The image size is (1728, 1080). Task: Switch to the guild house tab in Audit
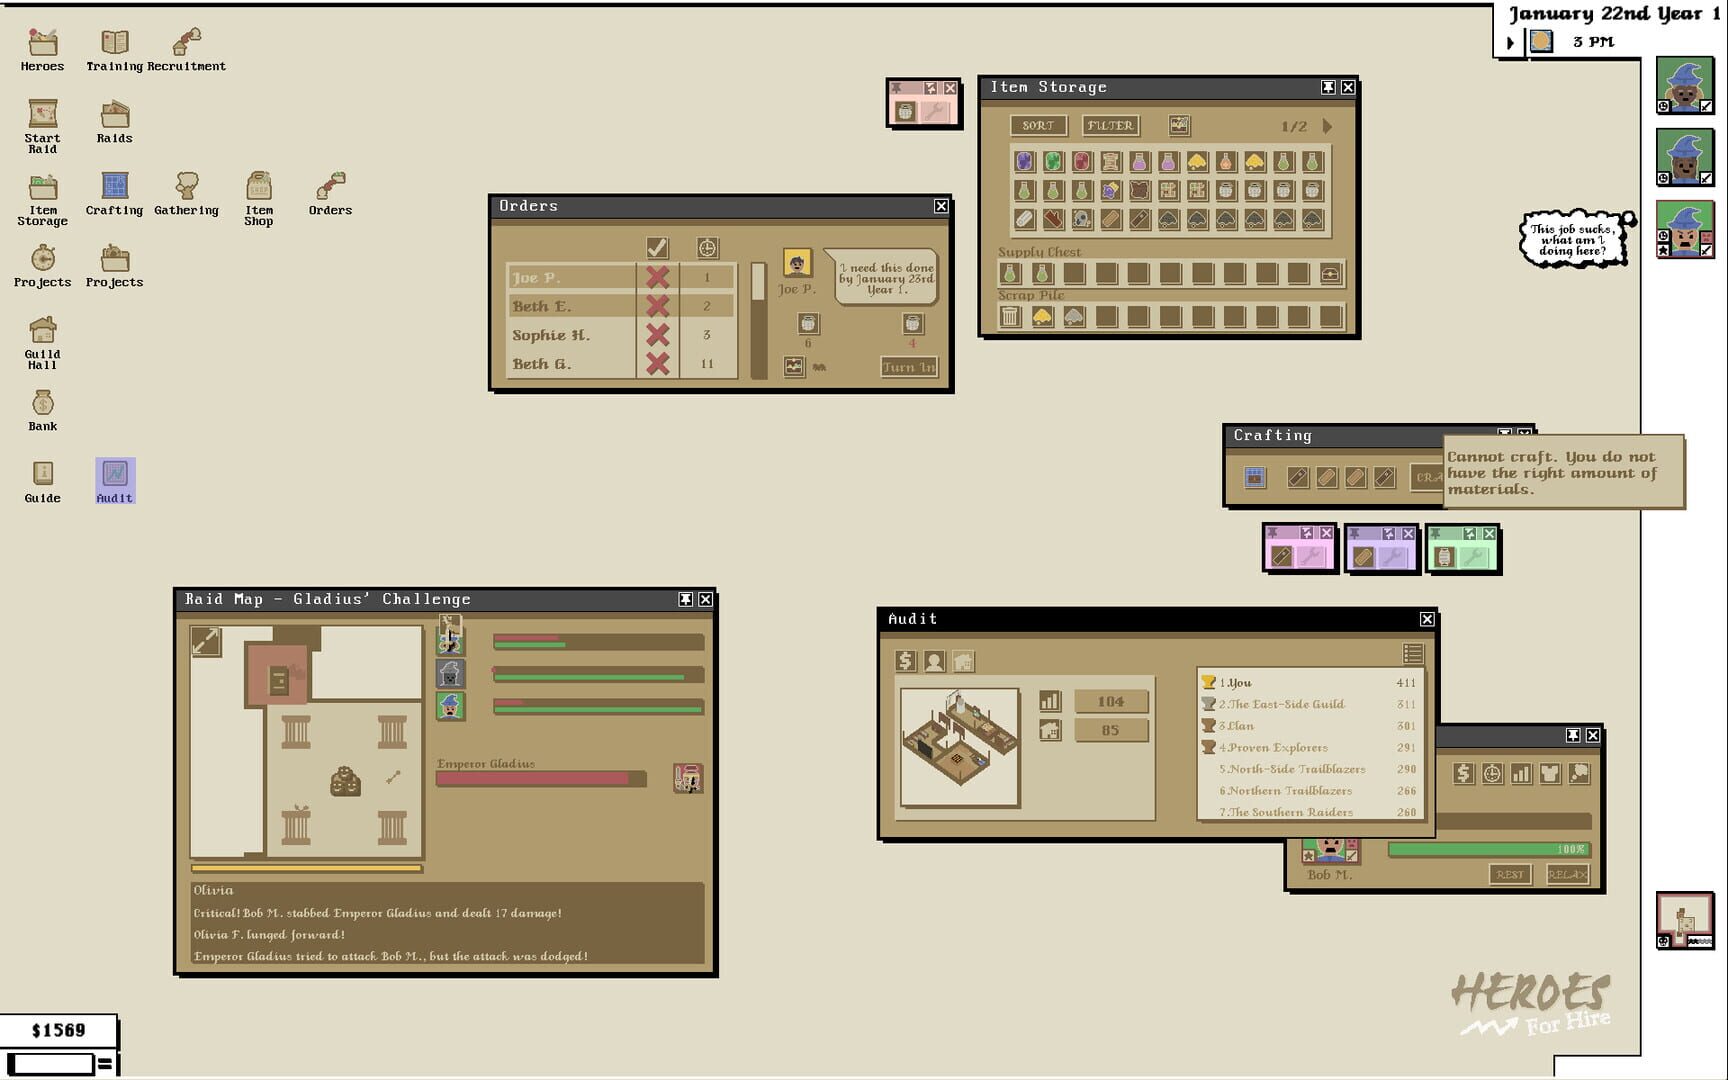coord(961,661)
